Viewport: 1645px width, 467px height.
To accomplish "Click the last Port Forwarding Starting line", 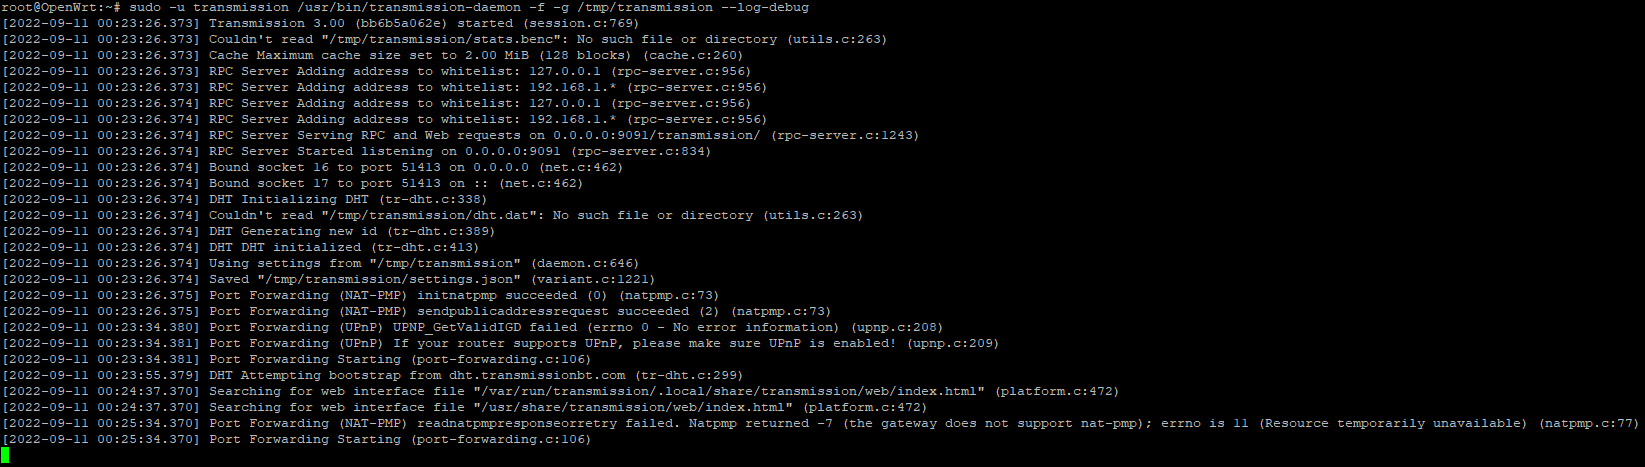I will (296, 439).
